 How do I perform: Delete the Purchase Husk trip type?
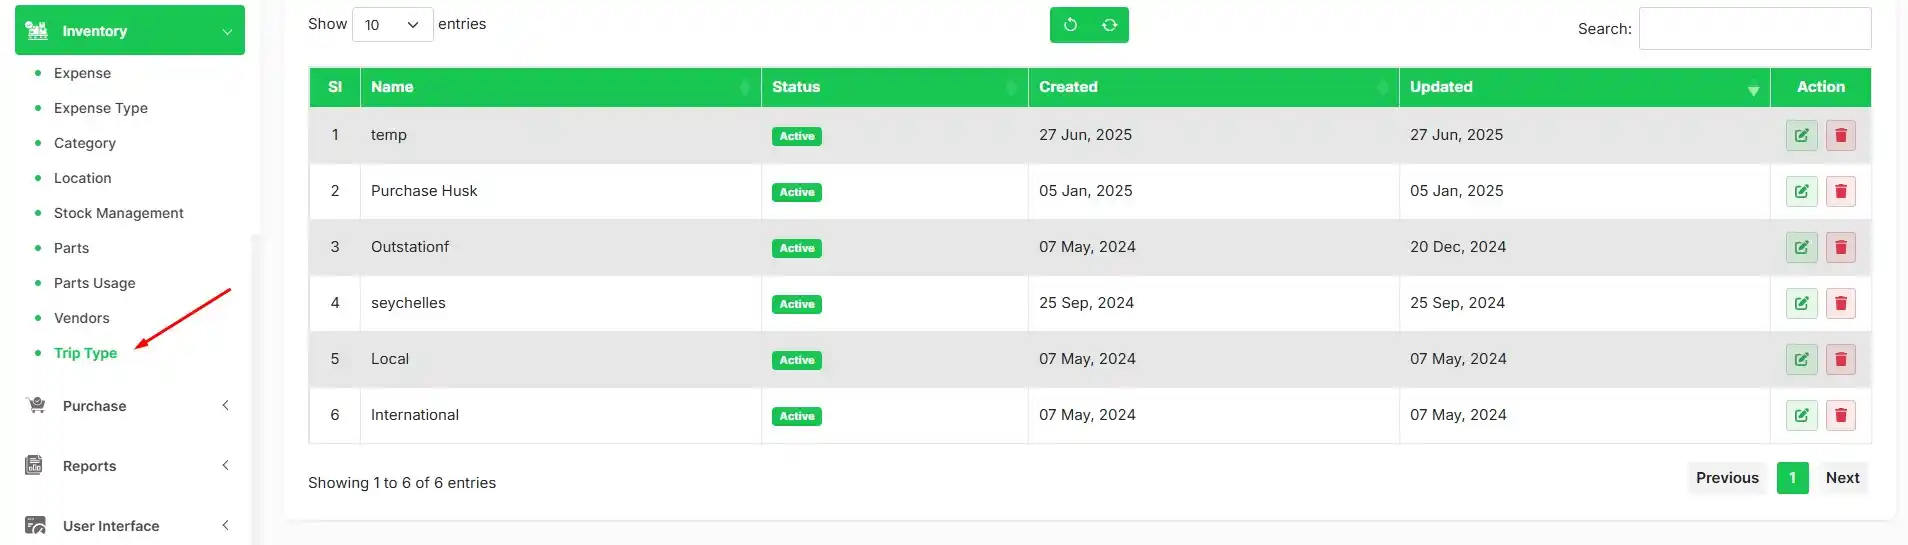(x=1840, y=192)
